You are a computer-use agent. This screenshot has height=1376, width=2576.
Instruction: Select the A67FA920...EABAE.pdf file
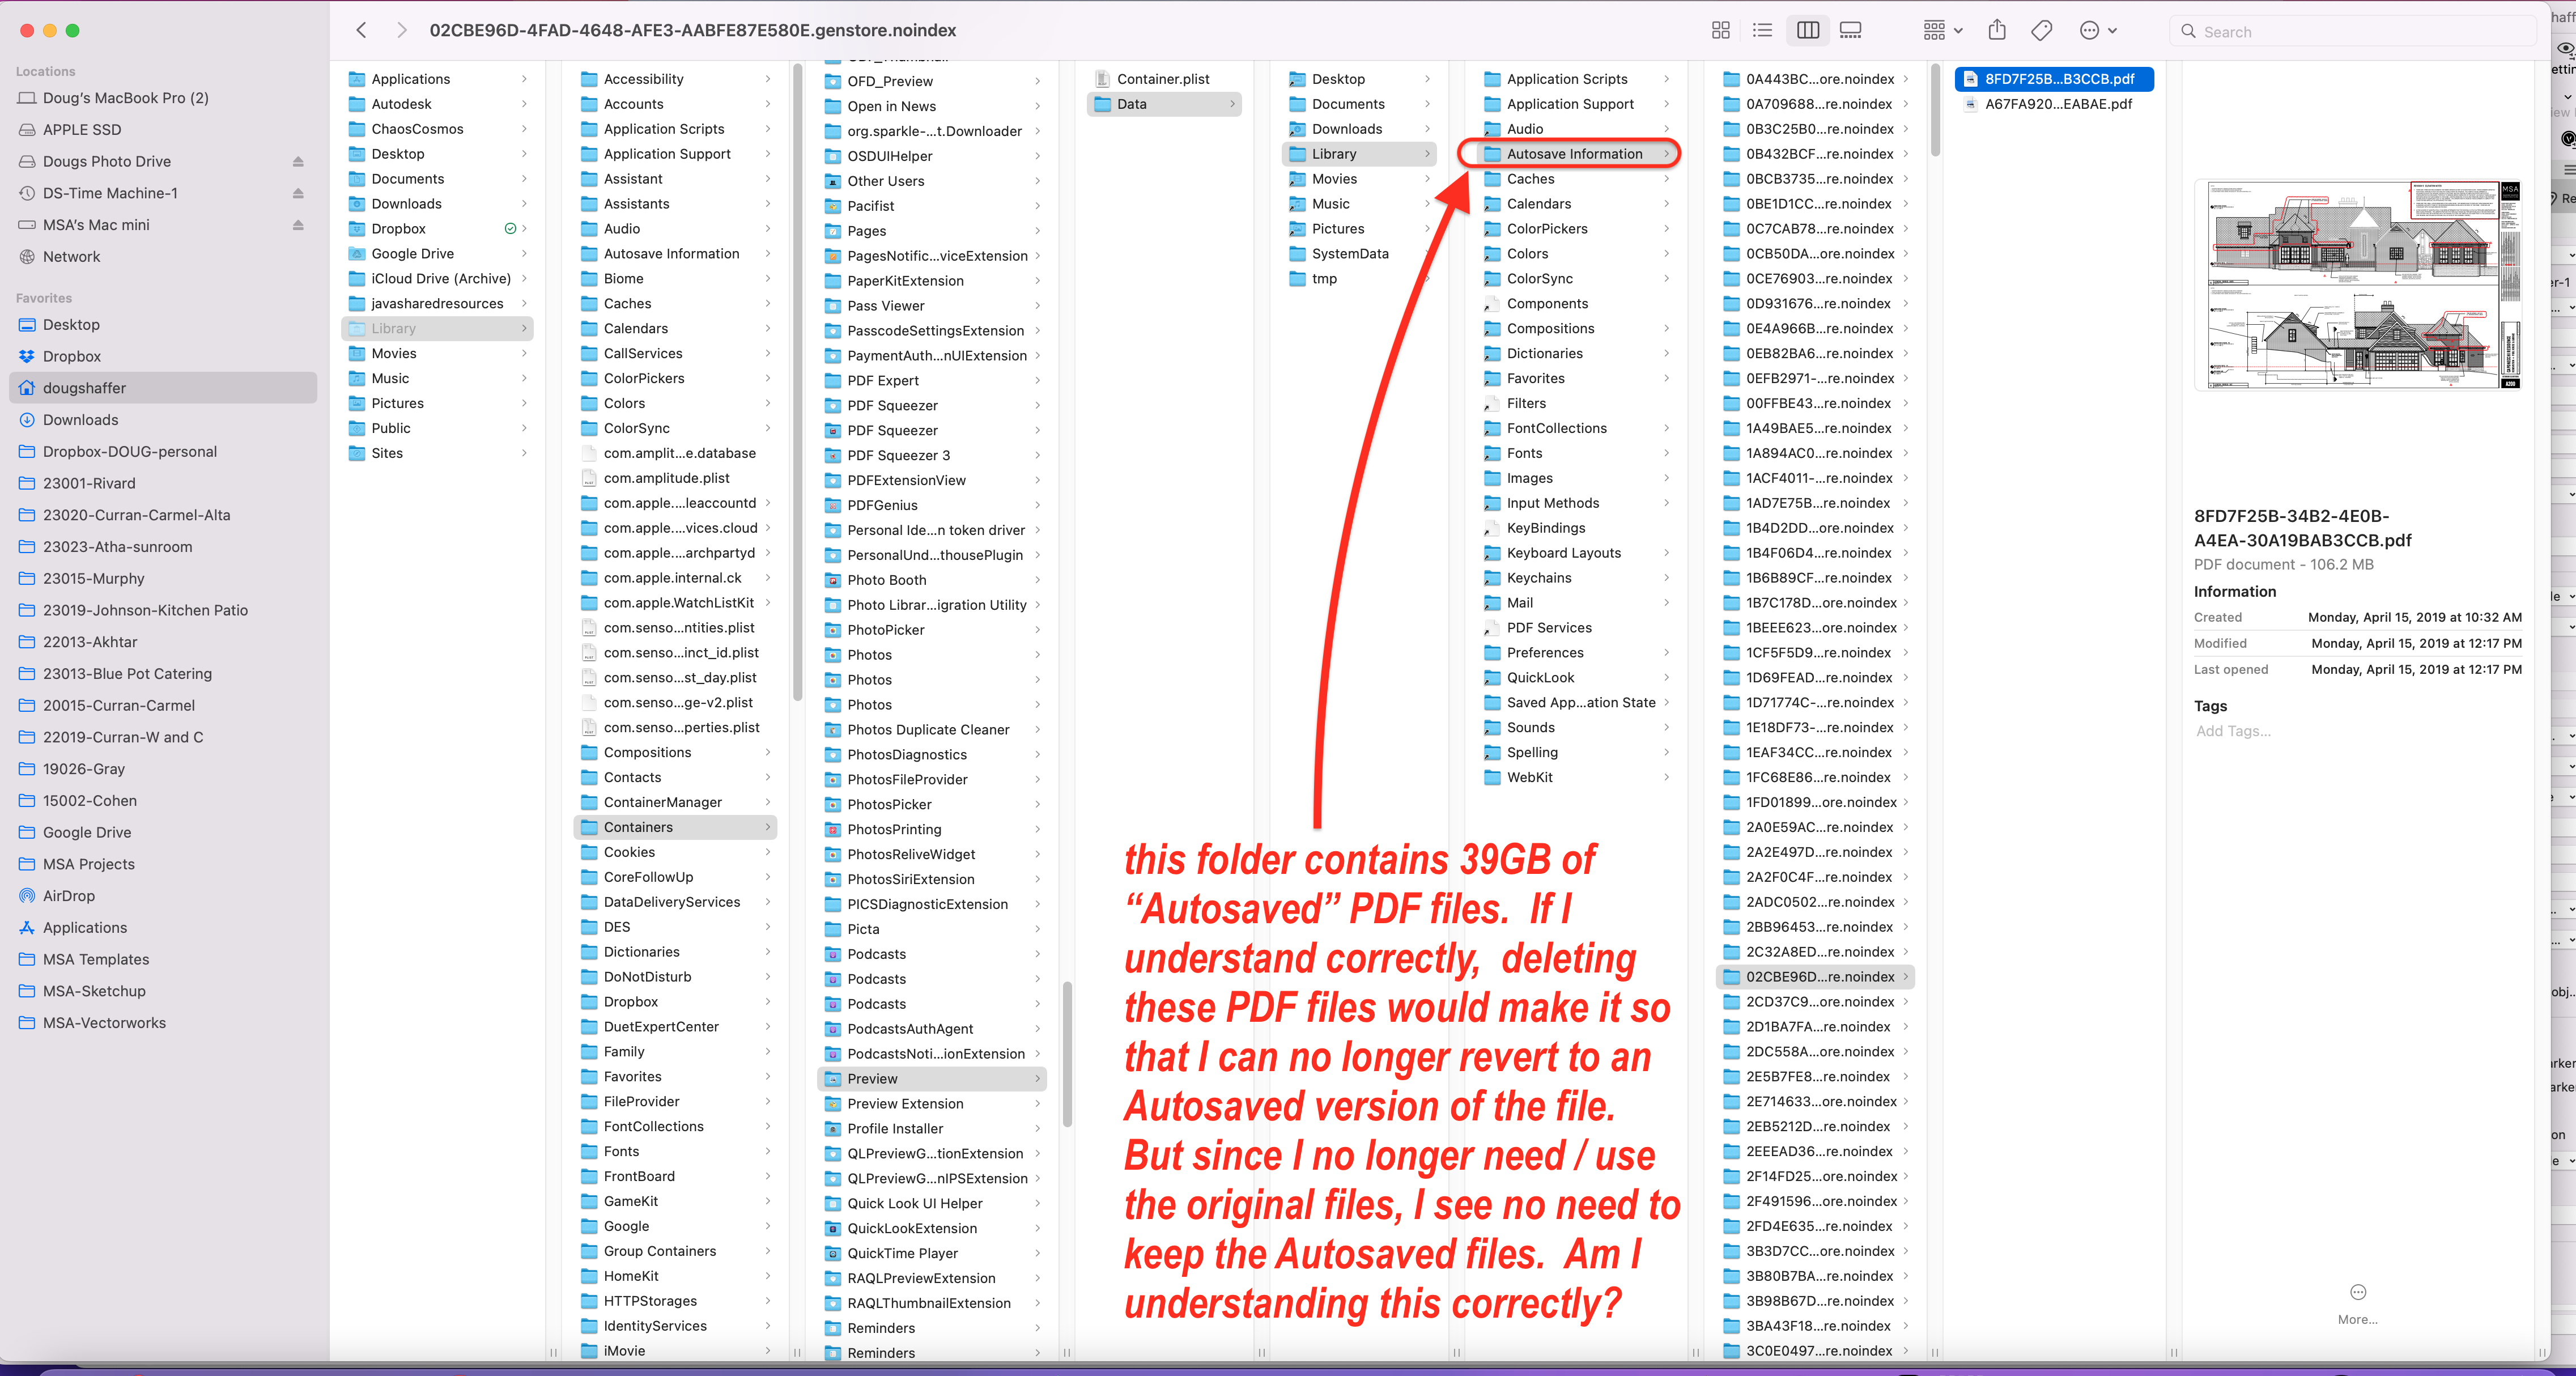2058,104
